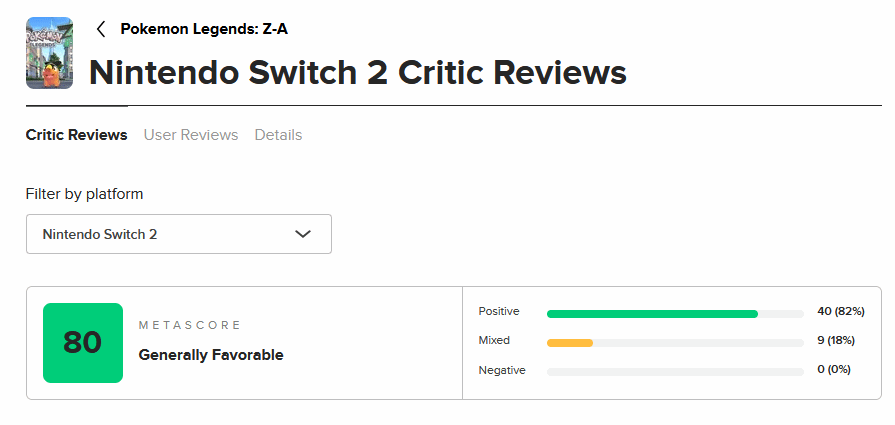The image size is (895, 425).
Task: Open the Pokemon Legends: Z-A game link
Action: (x=204, y=29)
